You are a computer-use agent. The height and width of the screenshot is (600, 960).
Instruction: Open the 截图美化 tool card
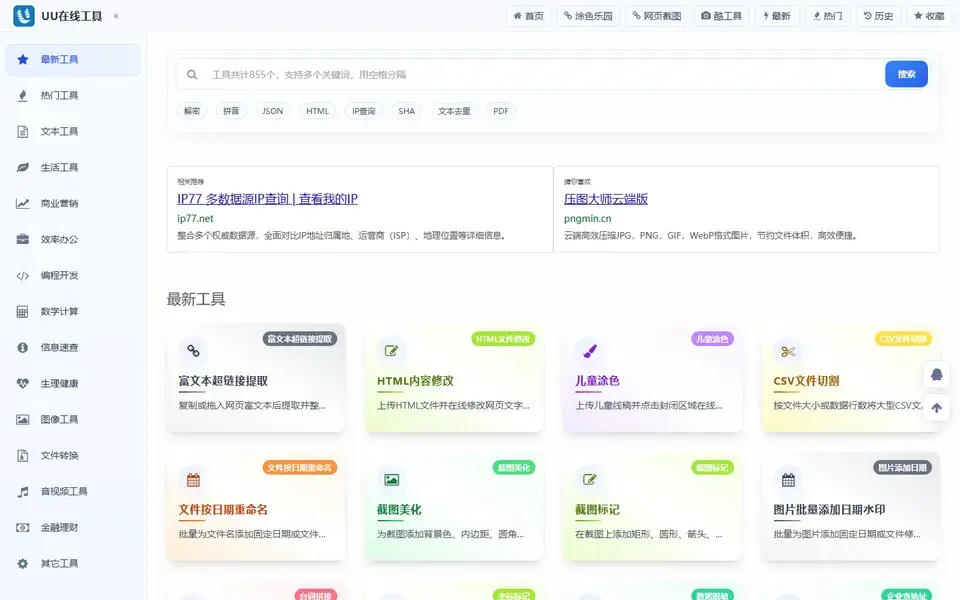click(x=454, y=507)
